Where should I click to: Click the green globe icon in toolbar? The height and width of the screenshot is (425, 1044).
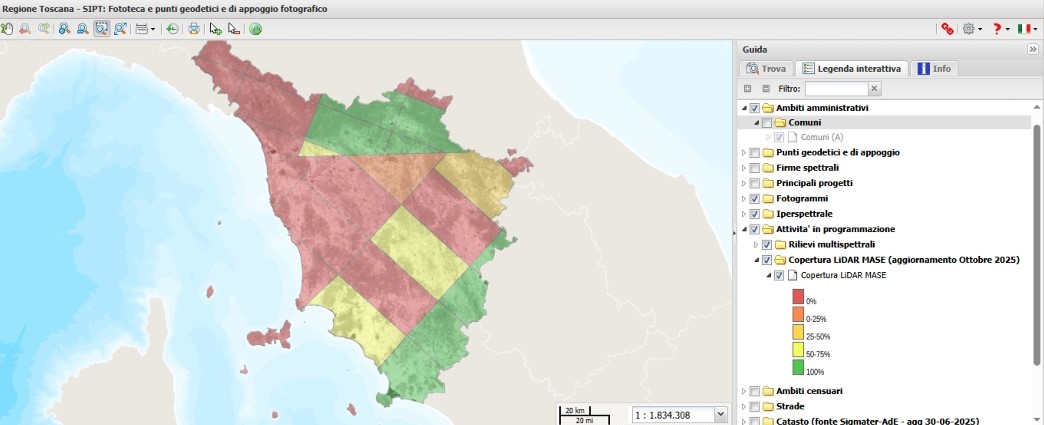coord(256,29)
